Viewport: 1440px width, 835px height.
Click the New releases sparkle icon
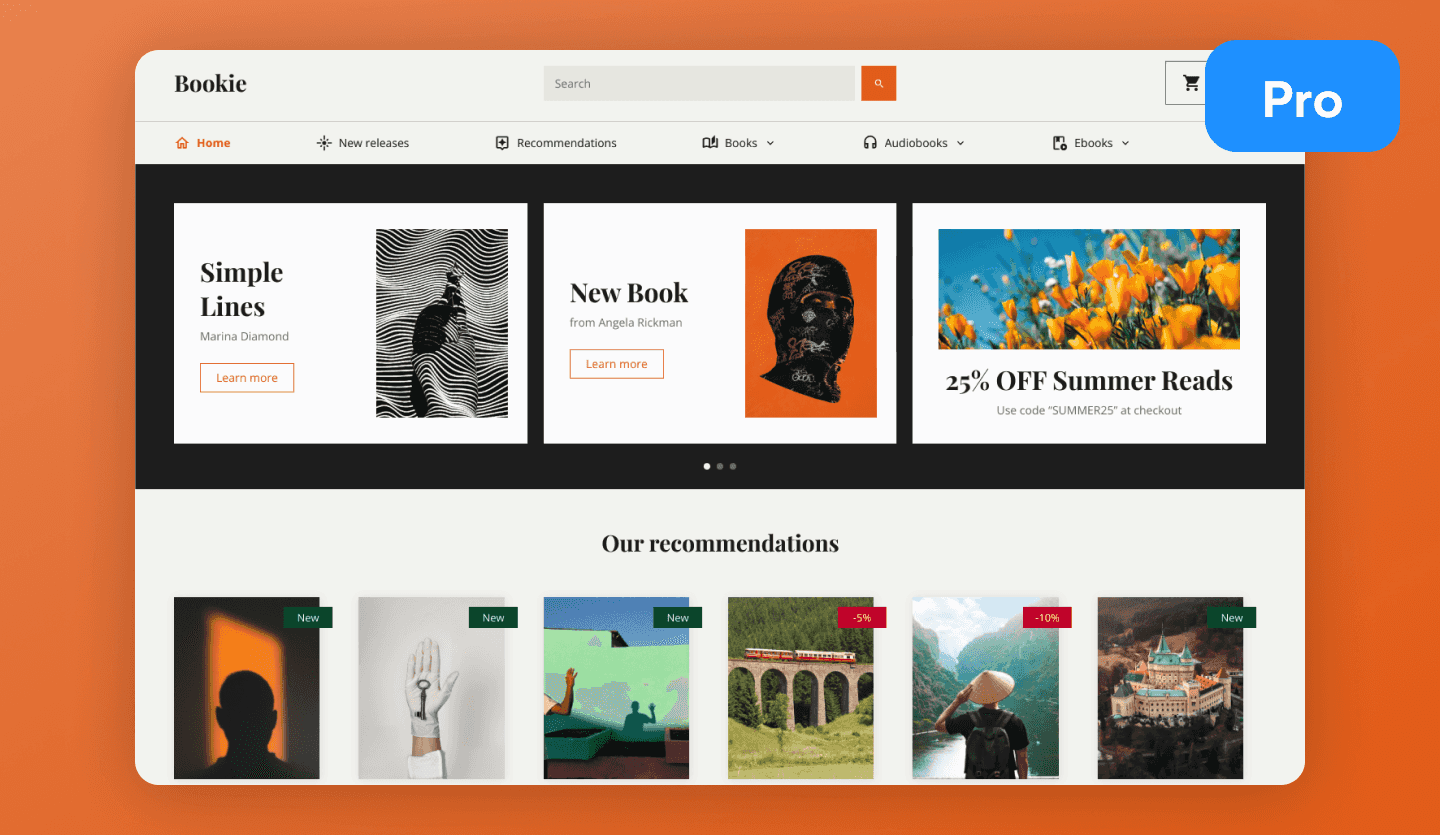tap(324, 143)
